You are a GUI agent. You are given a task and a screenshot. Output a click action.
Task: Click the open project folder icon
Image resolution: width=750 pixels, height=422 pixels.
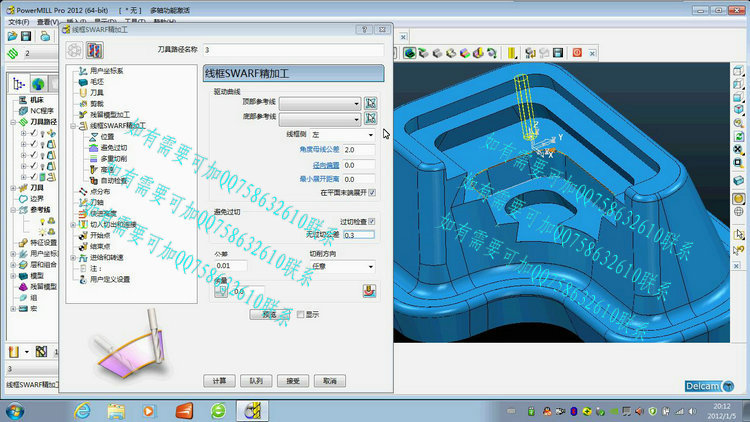point(12,36)
